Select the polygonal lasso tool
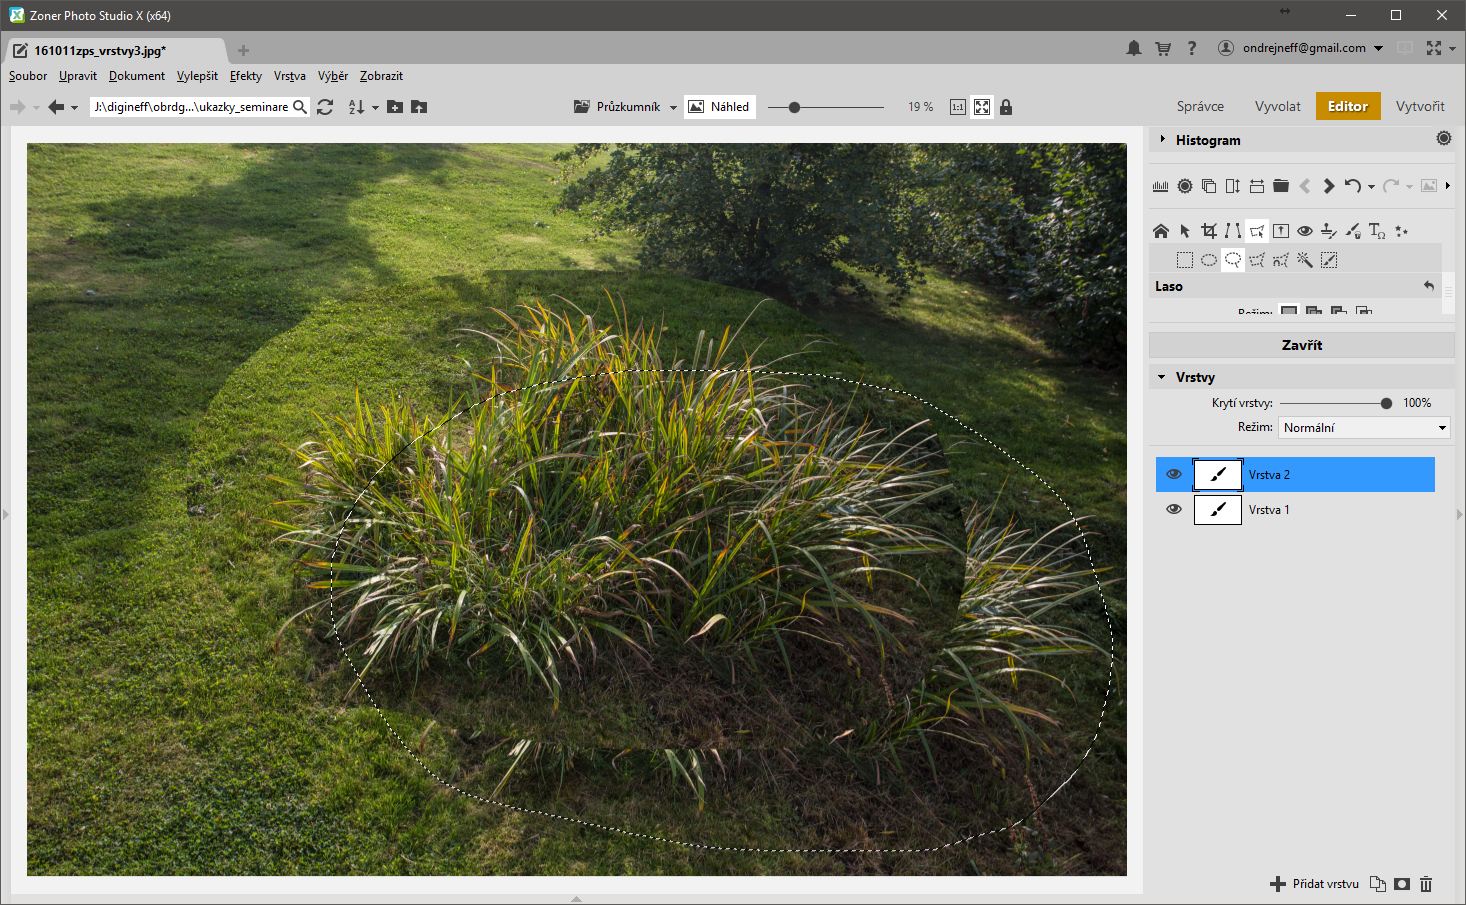 1257,260
